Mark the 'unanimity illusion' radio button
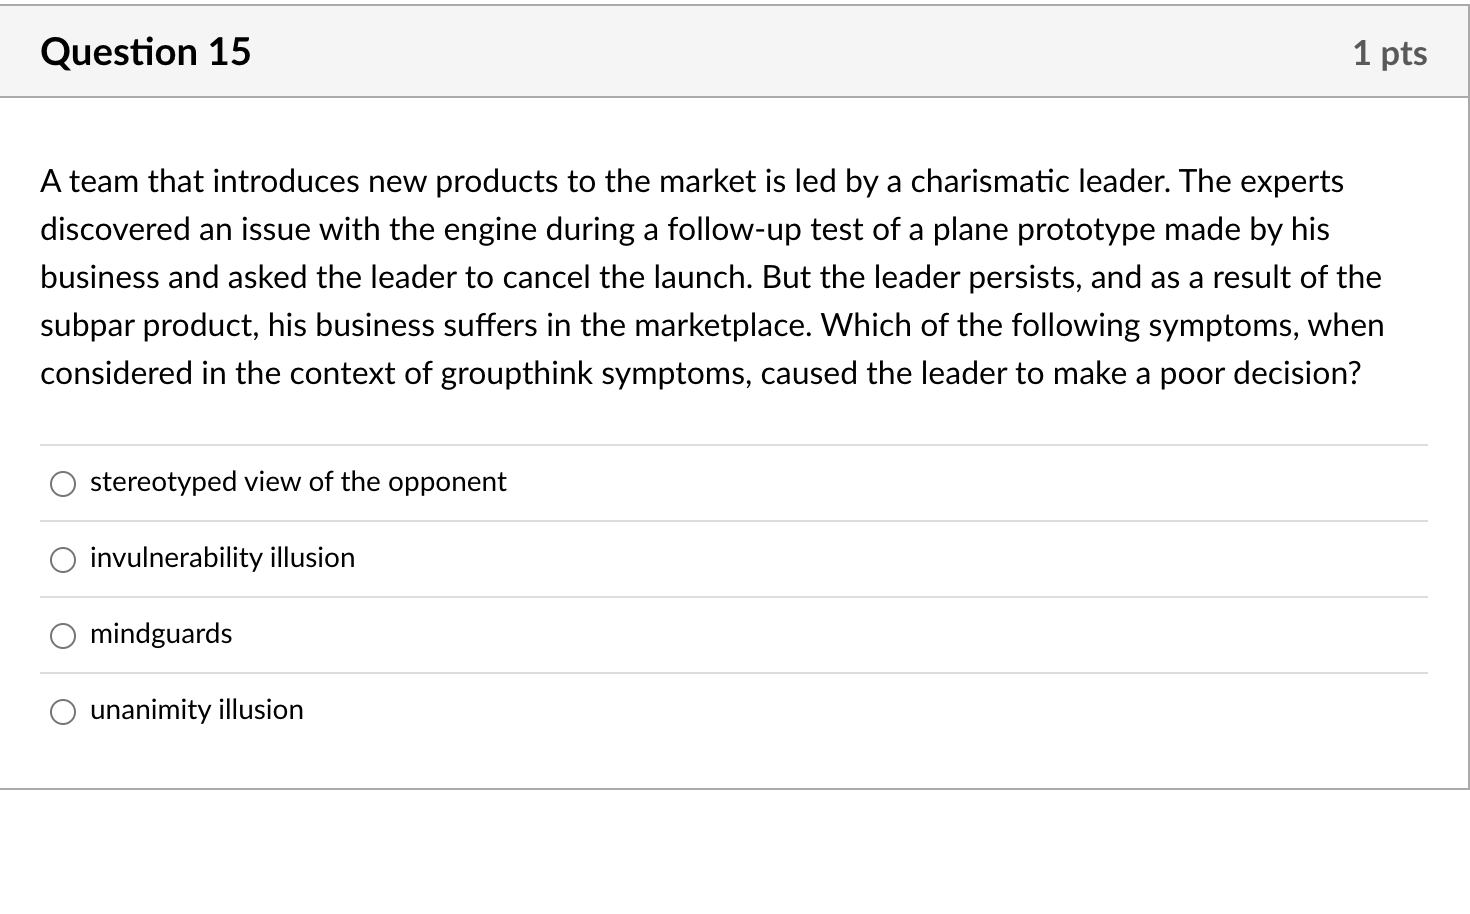Screen dimensions: 1470x914 (x=63, y=712)
